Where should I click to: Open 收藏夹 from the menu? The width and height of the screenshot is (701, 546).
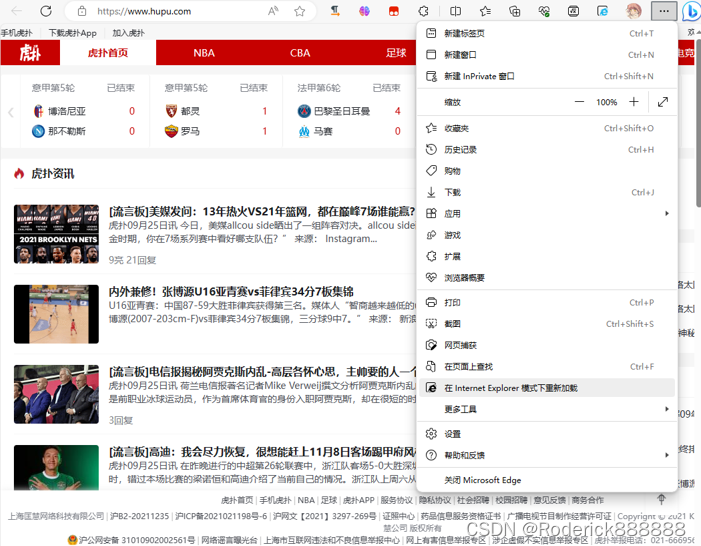(547, 128)
